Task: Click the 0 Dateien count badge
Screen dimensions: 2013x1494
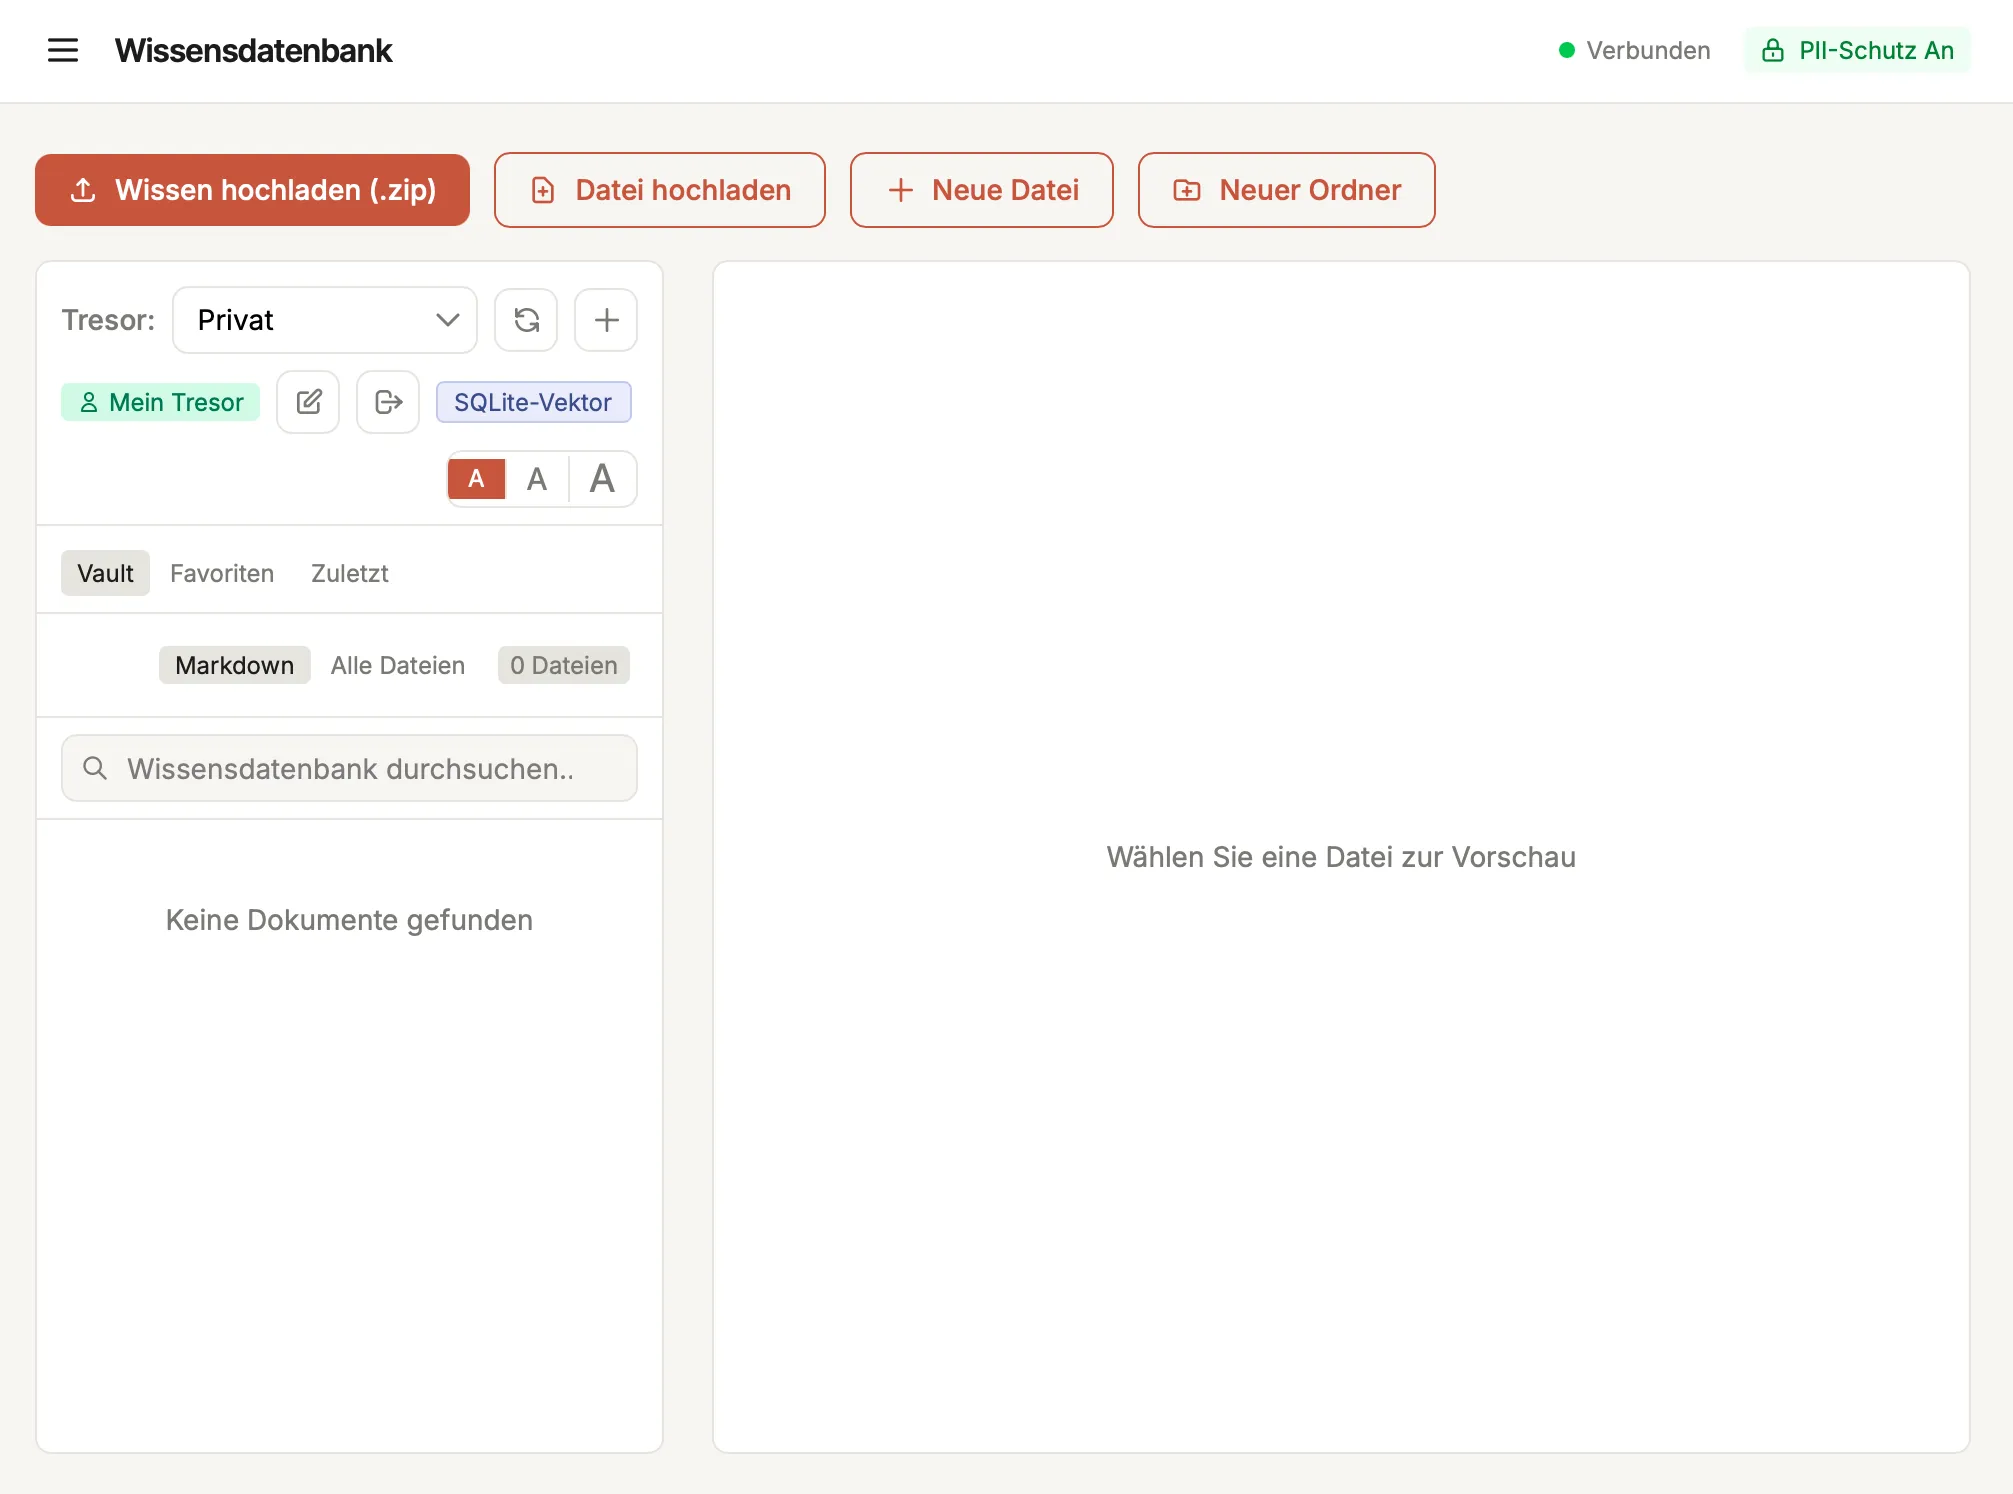Action: tap(564, 665)
